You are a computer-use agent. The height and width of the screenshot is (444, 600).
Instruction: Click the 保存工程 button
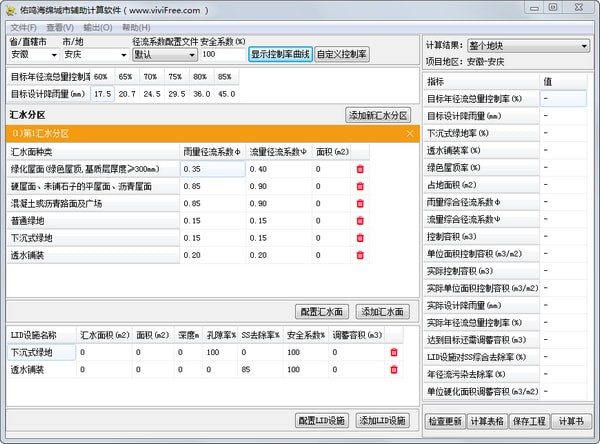point(530,421)
